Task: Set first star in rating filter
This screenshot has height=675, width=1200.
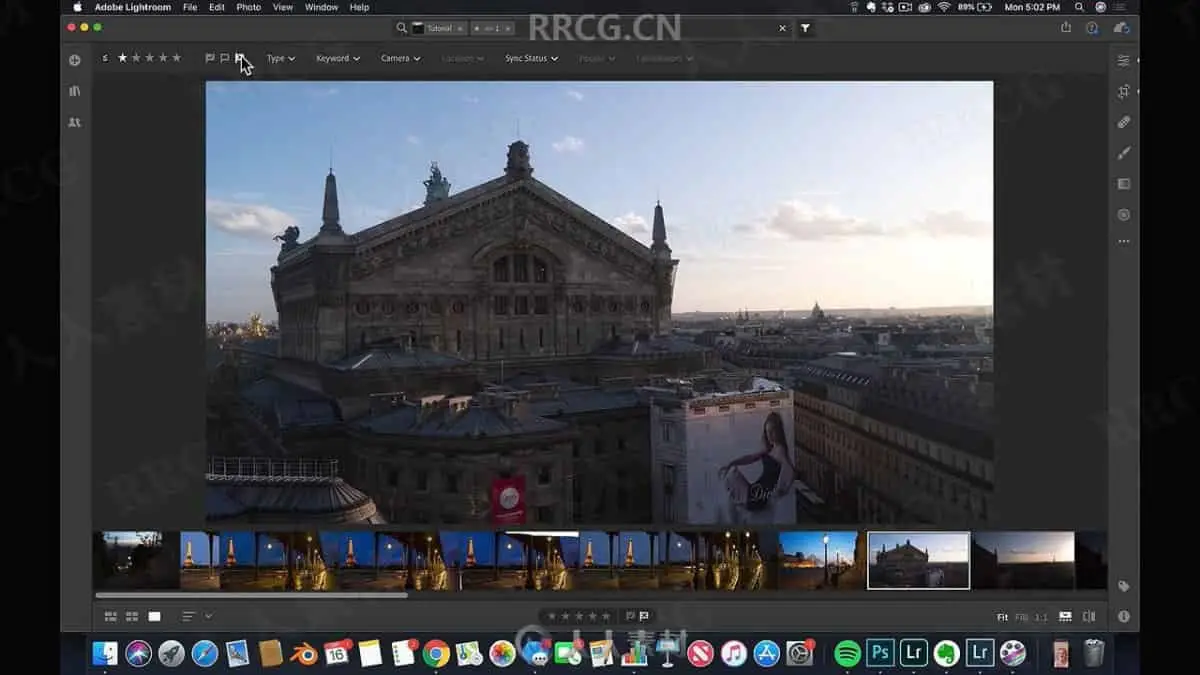Action: coord(123,58)
